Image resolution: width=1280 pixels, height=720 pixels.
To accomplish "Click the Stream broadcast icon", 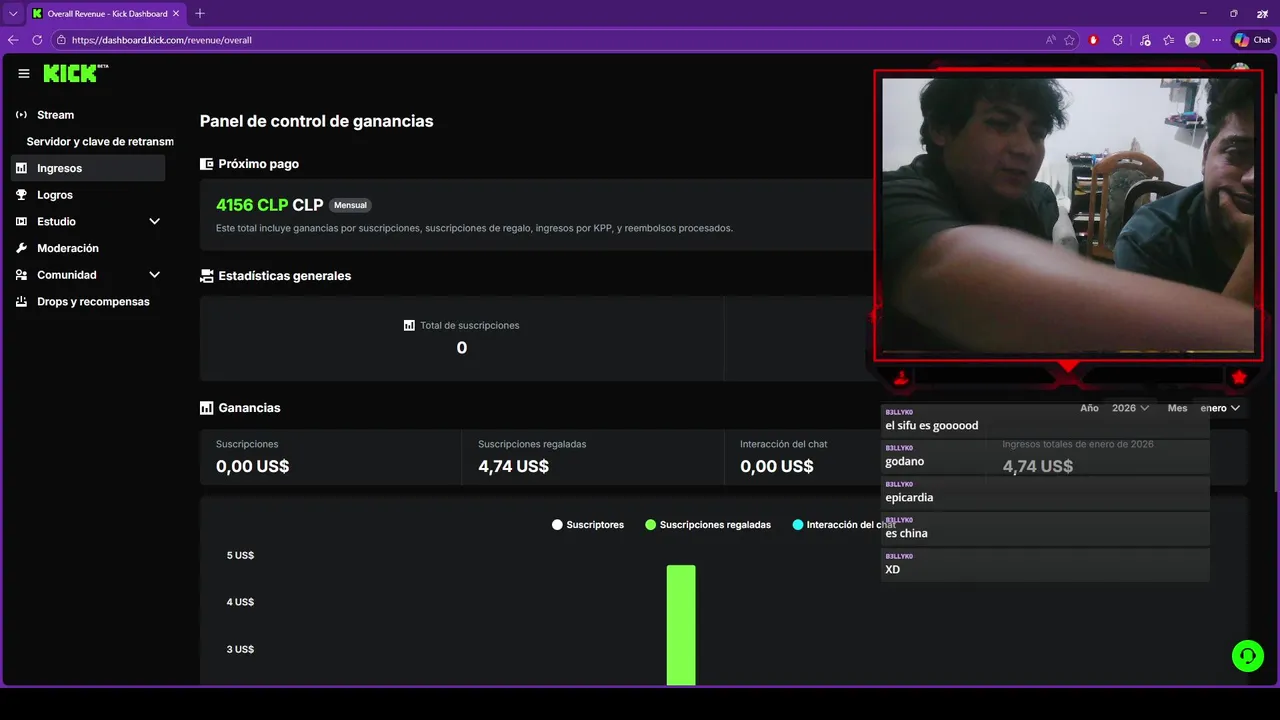I will pyautogui.click(x=22, y=115).
